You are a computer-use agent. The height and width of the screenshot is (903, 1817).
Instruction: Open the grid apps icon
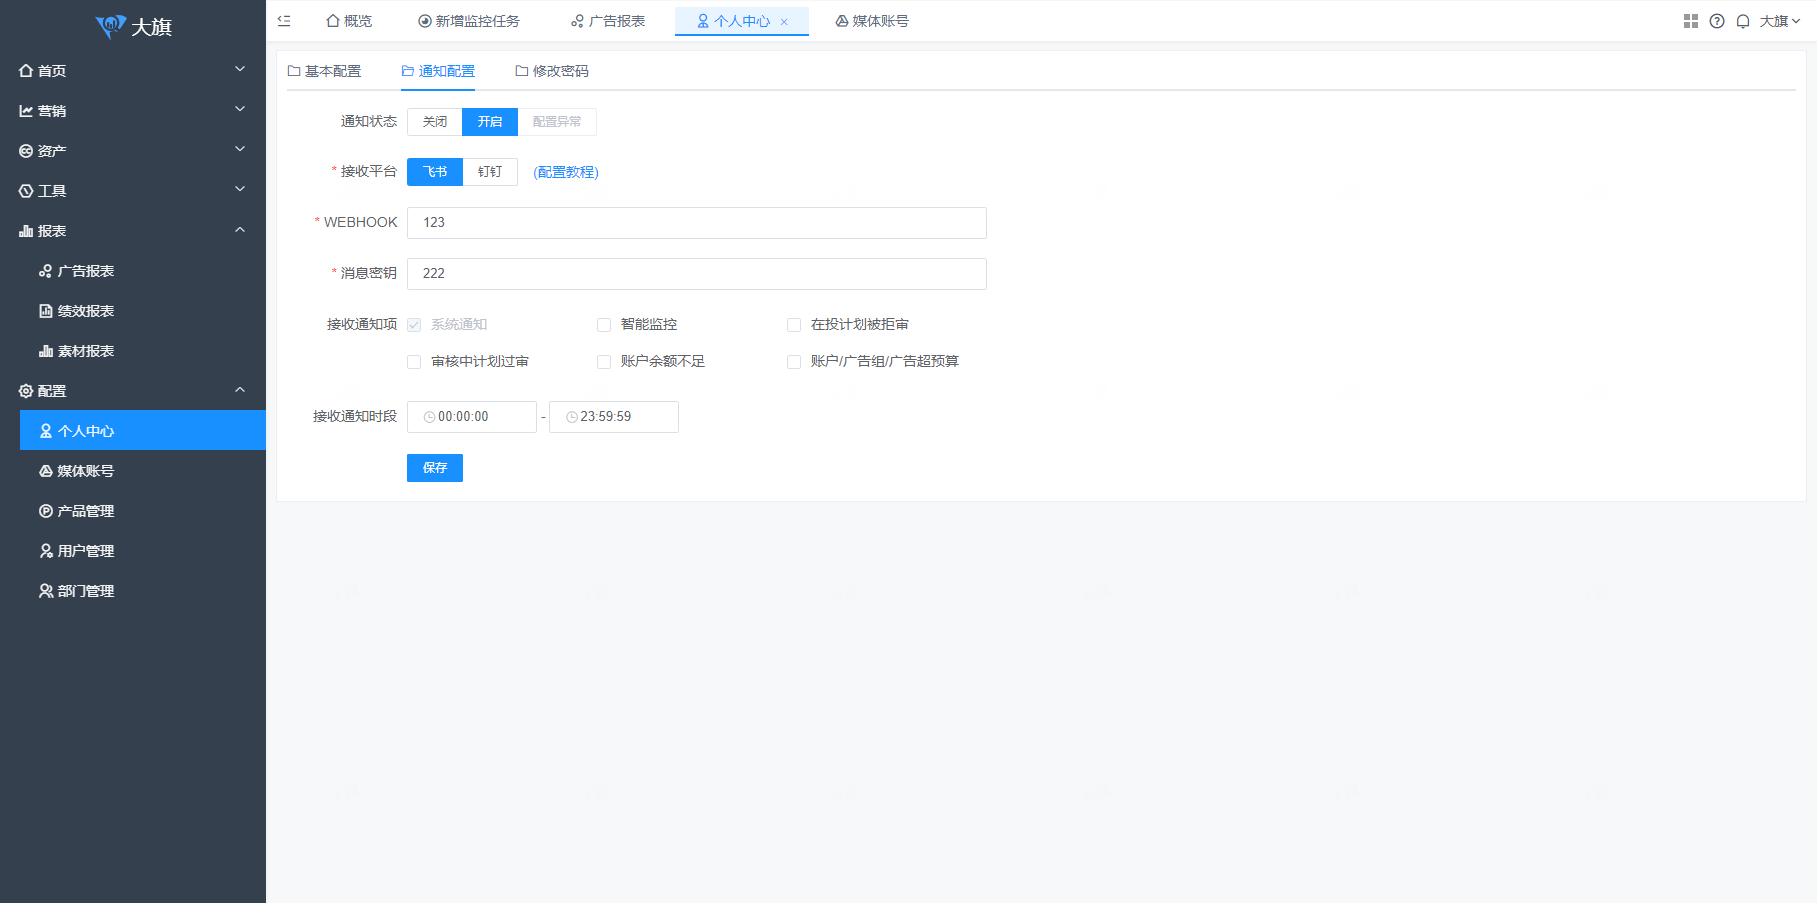tap(1690, 21)
